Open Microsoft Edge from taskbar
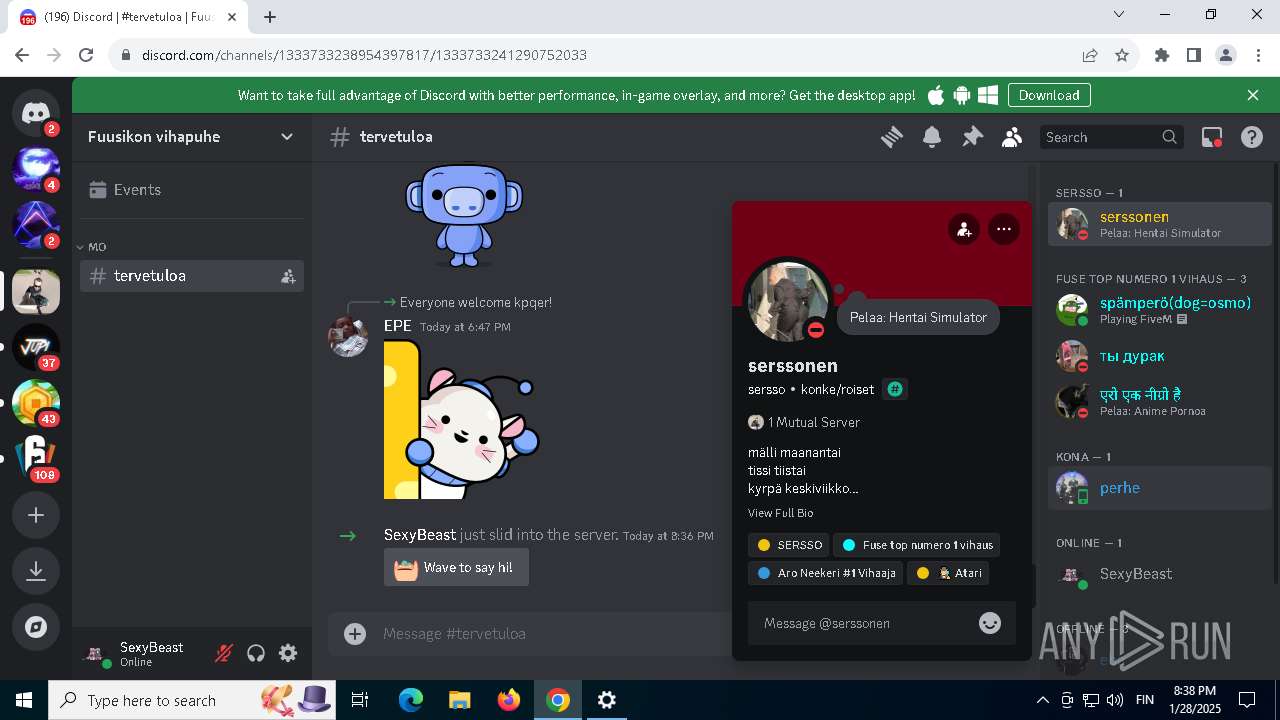This screenshot has height=720, width=1280. coord(411,700)
